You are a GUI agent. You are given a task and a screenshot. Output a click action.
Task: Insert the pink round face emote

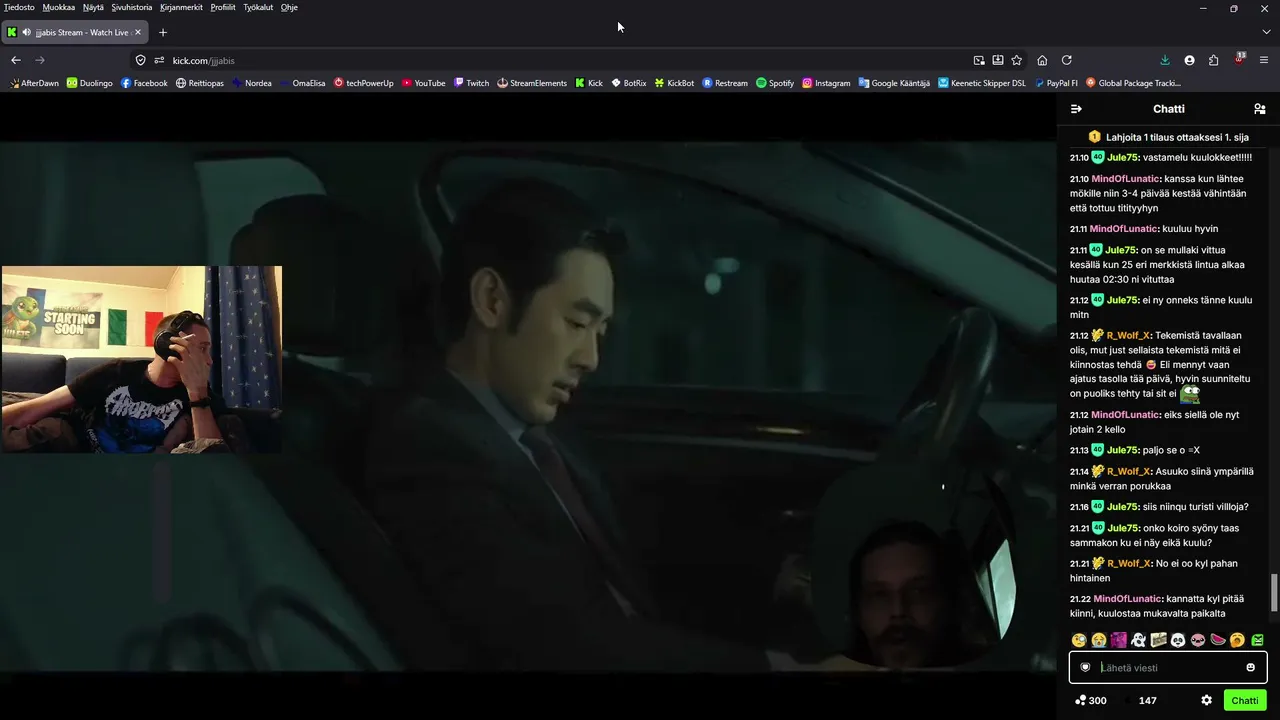(x=1198, y=640)
